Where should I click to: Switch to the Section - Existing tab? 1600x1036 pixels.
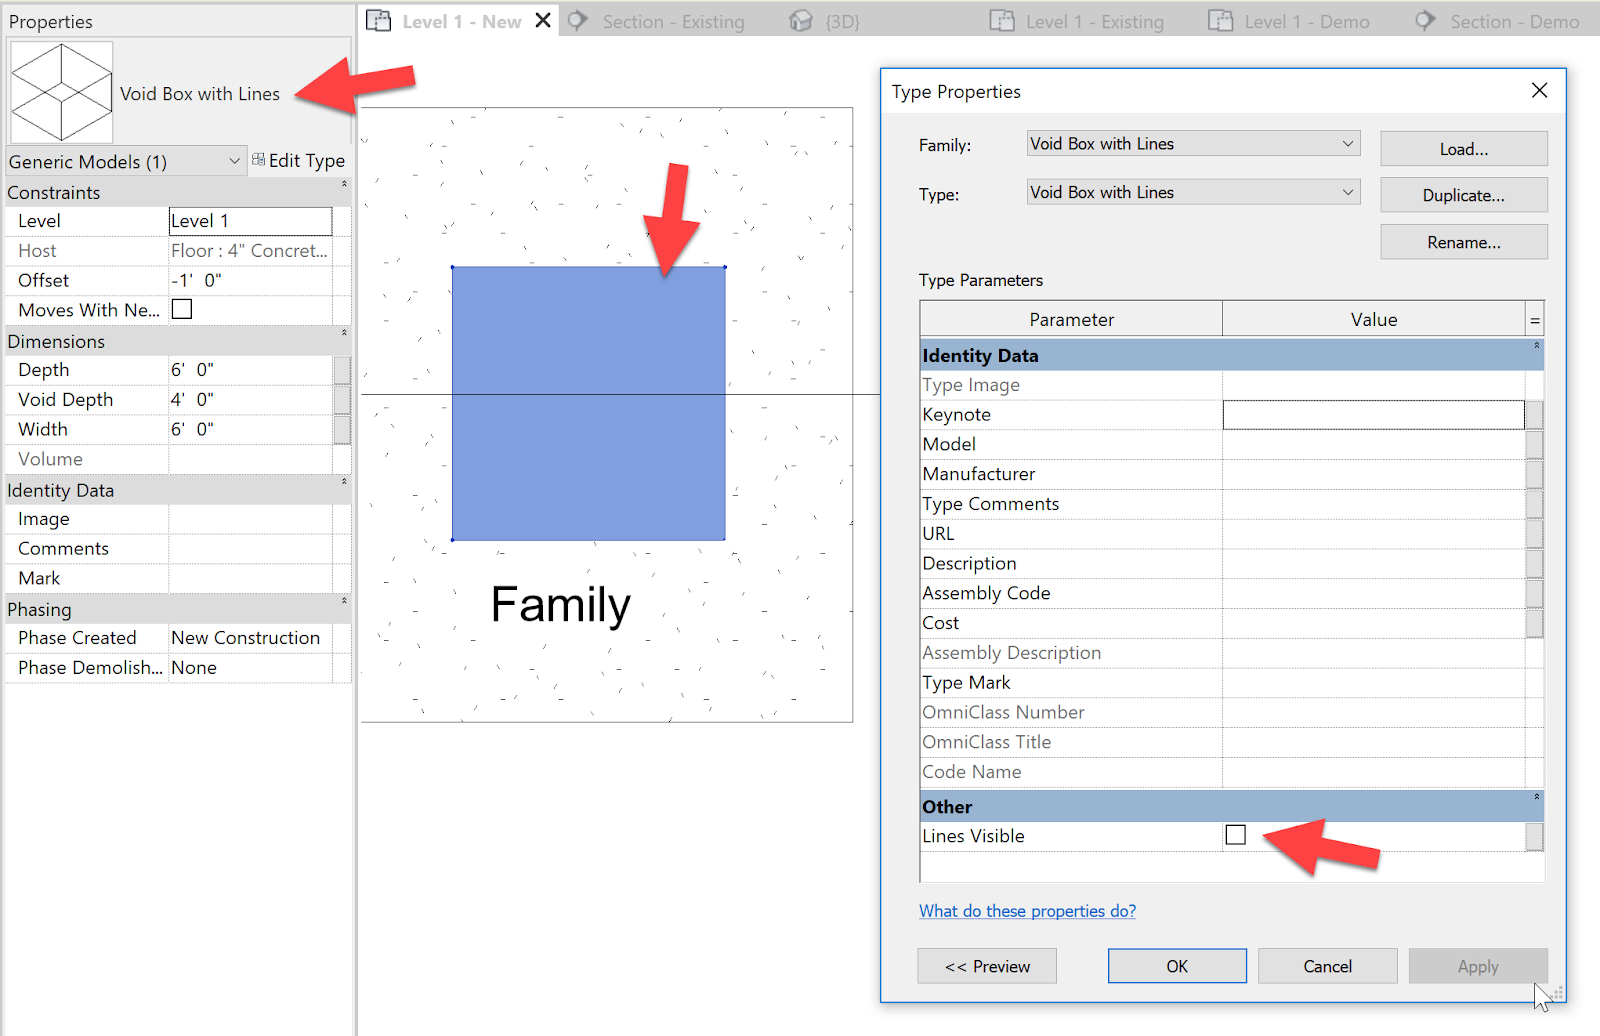[x=672, y=20]
